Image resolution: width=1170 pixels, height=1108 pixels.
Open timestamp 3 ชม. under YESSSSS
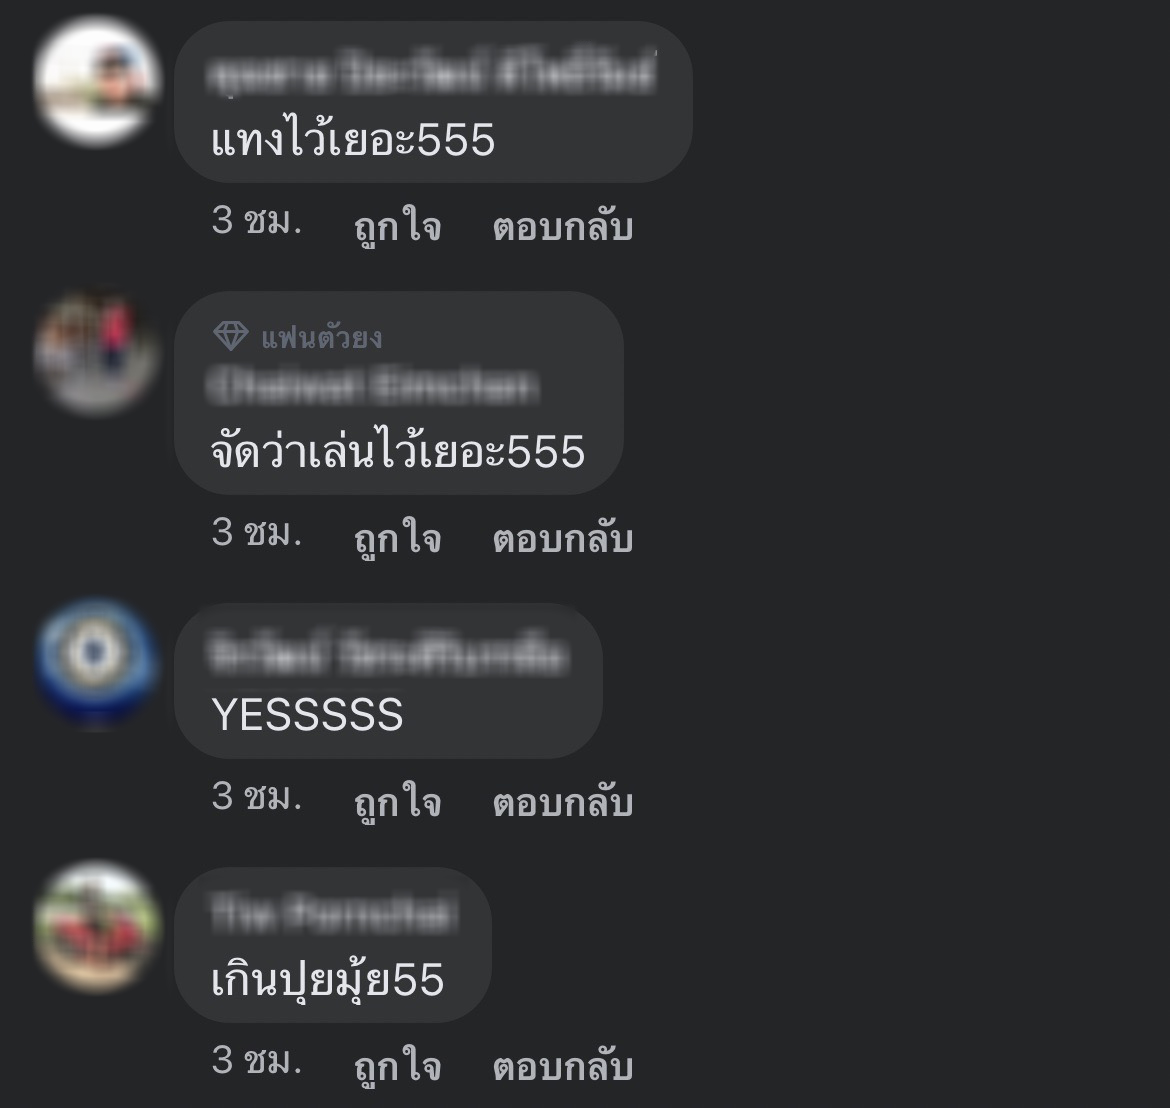pyautogui.click(x=257, y=797)
